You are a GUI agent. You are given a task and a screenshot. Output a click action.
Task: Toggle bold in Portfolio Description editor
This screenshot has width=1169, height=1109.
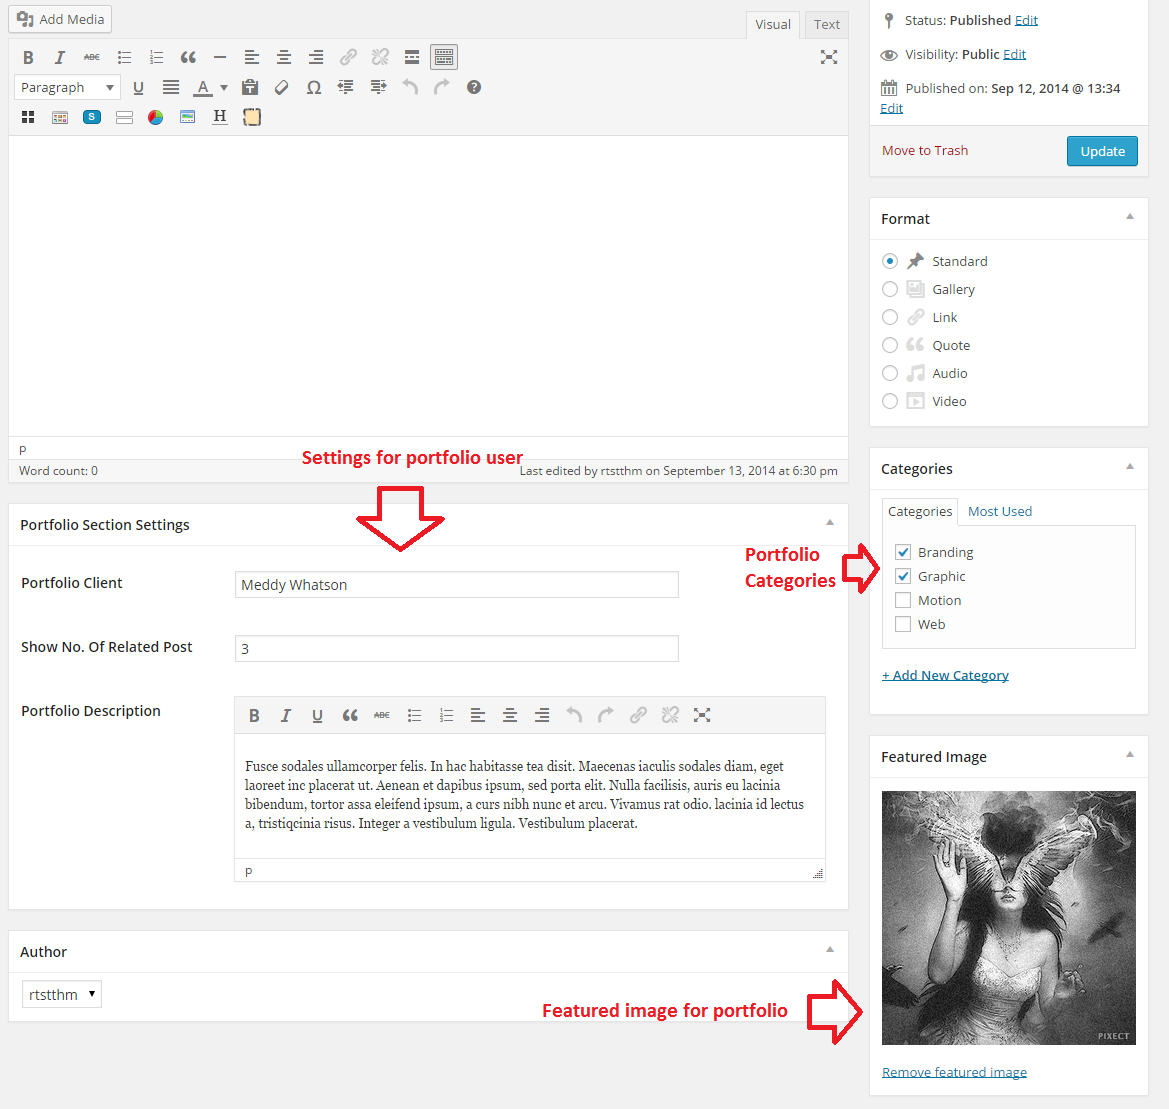pos(254,715)
